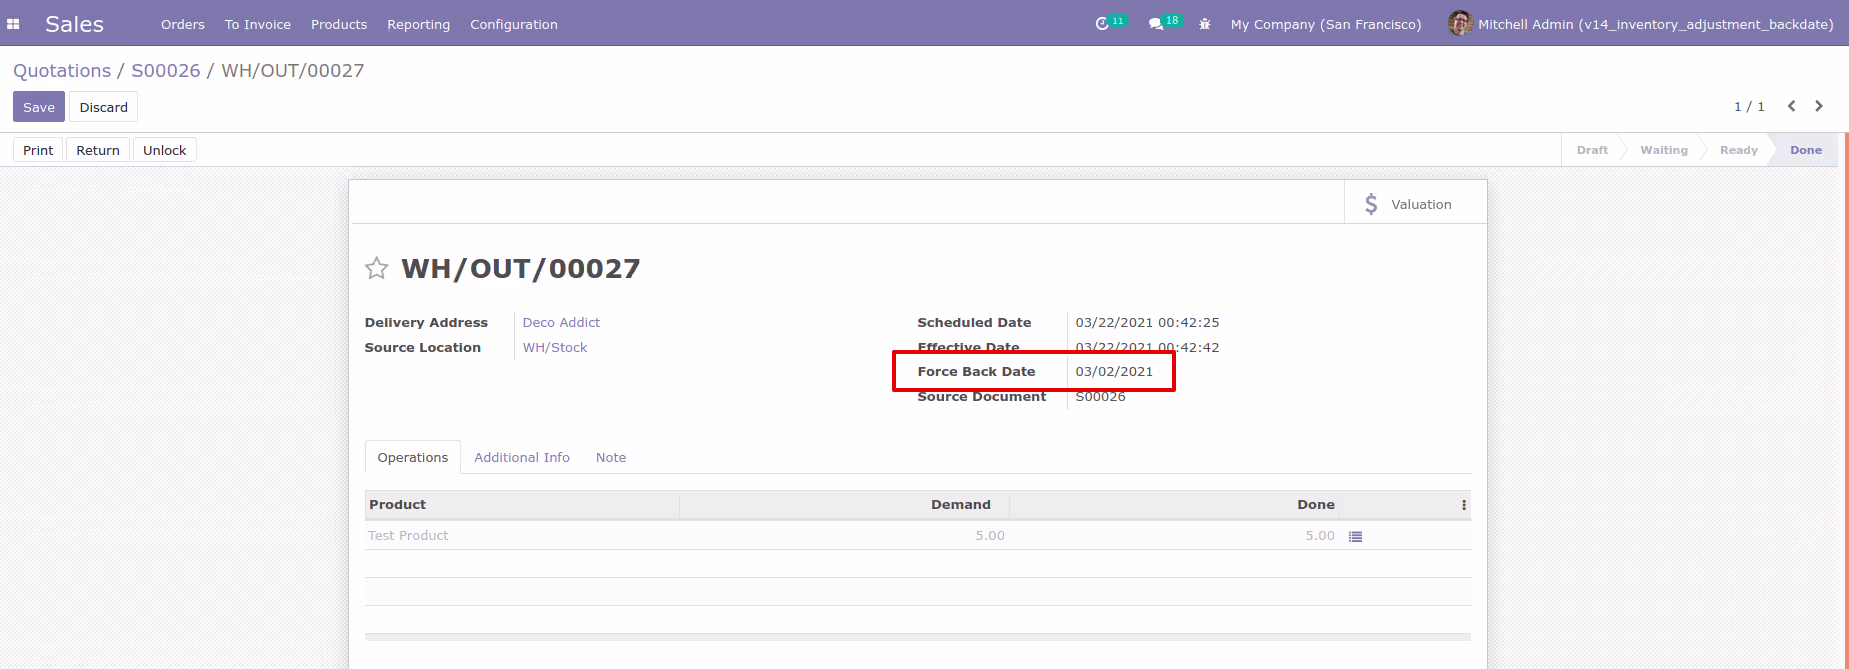
Task: Open the Reporting menu
Action: [418, 24]
